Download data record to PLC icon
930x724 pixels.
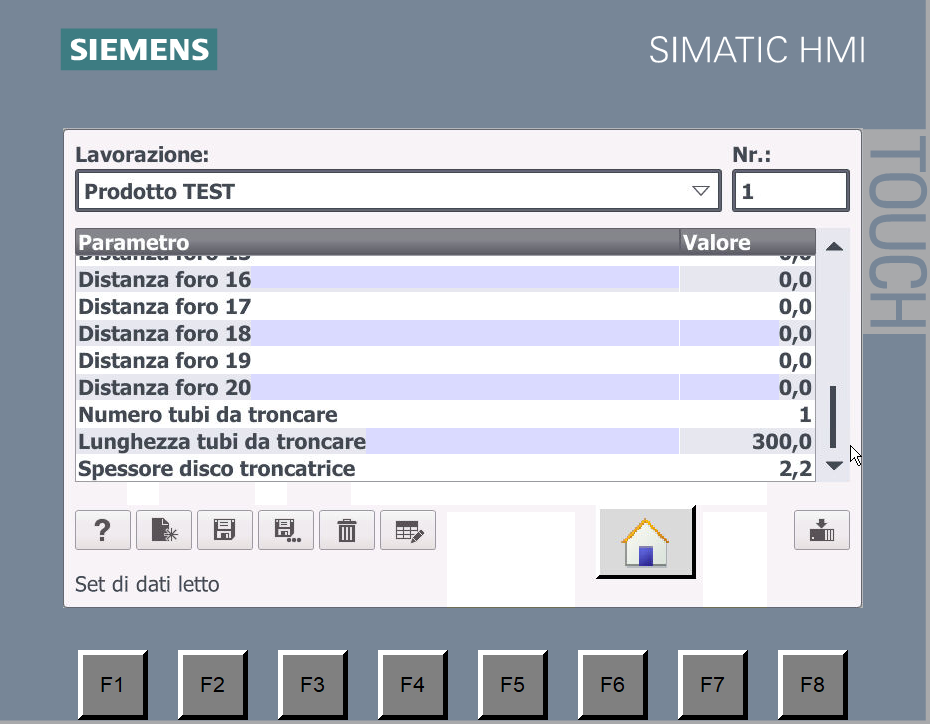point(822,530)
